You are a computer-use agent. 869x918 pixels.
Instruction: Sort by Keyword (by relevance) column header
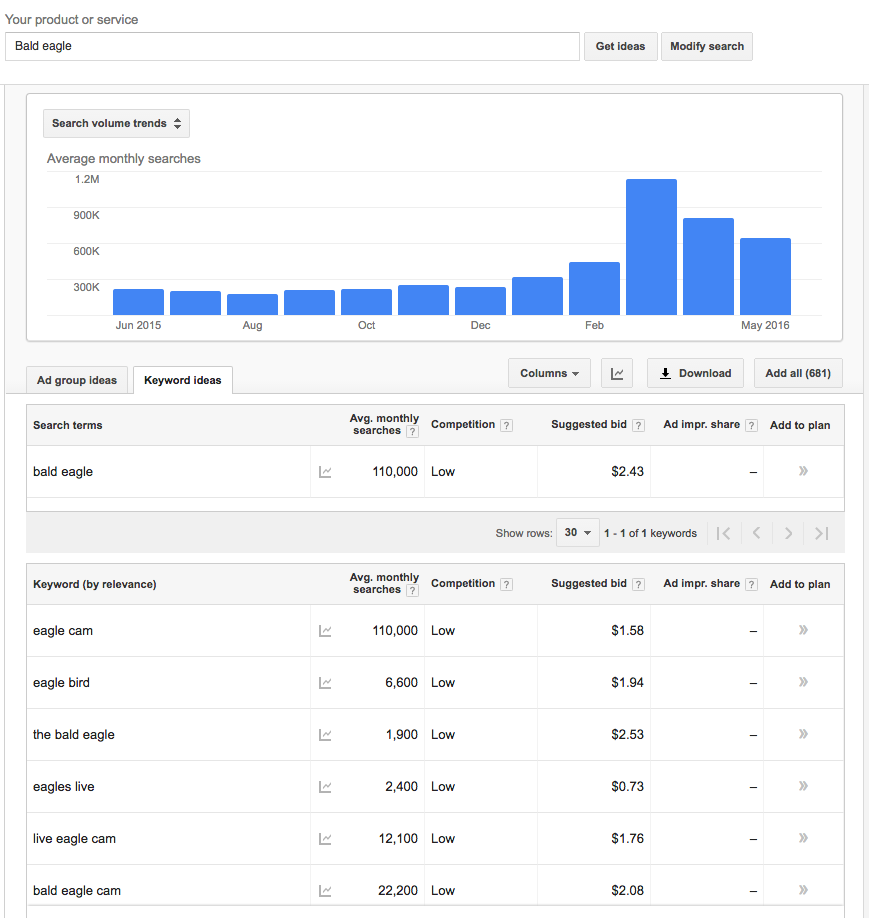coord(95,584)
